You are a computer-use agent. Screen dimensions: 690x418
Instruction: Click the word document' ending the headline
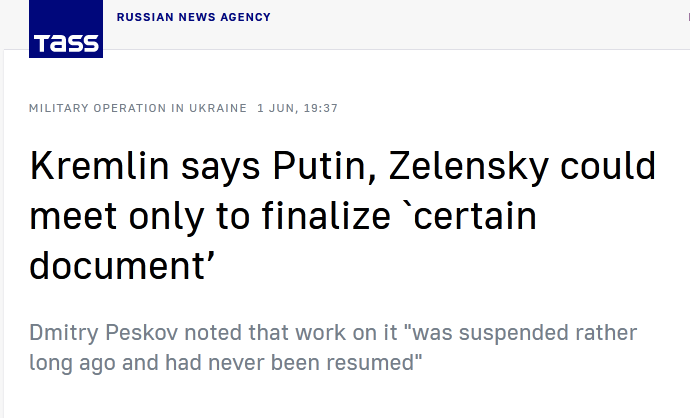[122, 266]
